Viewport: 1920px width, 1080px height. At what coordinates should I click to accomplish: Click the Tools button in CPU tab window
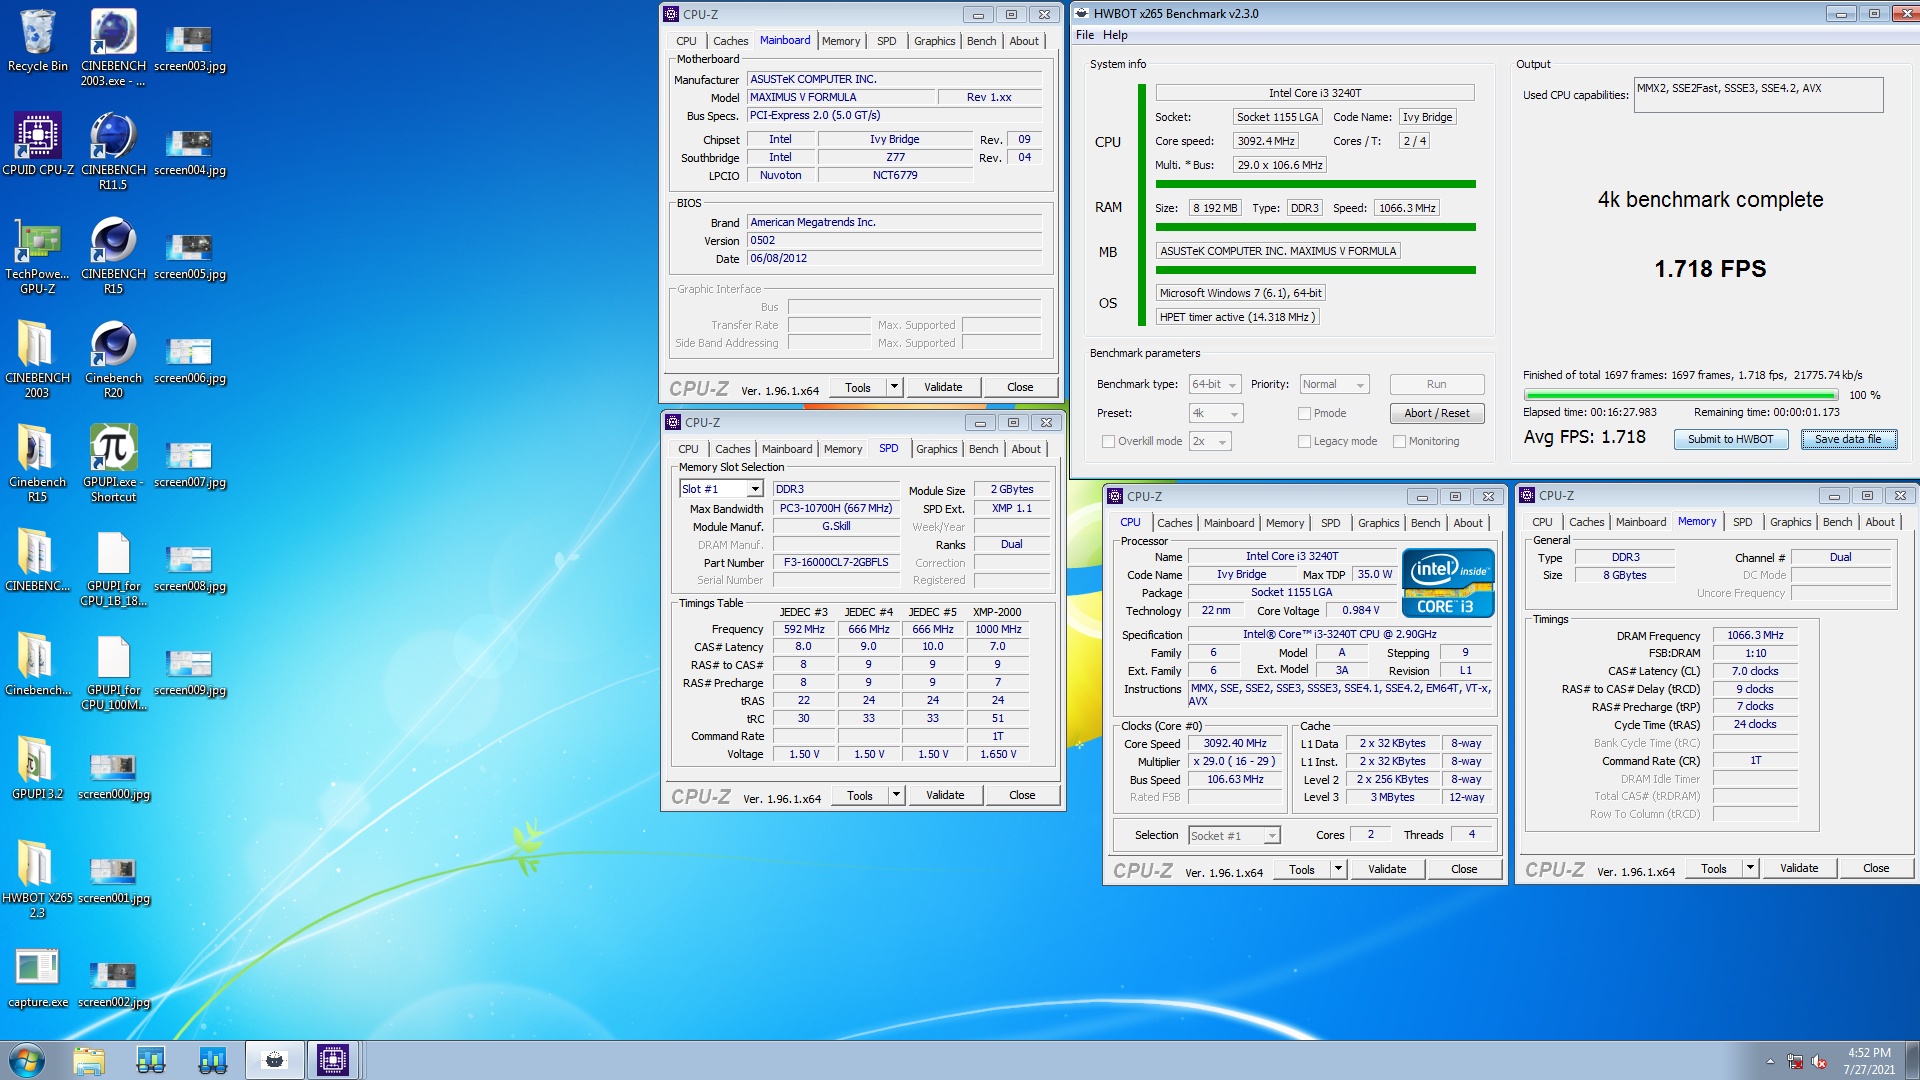[x=1301, y=869]
